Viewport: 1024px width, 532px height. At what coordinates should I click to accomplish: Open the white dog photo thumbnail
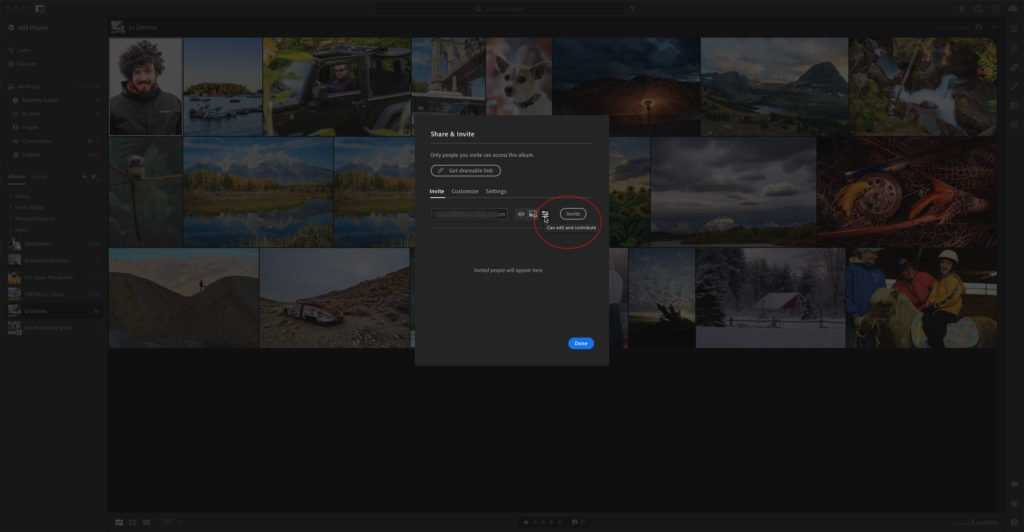[519, 76]
